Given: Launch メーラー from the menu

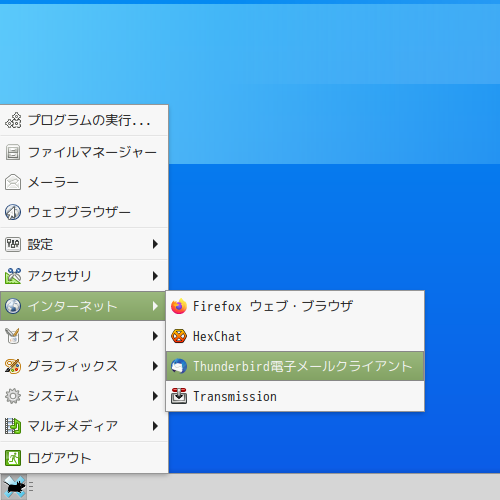Looking at the screenshot, I should coord(84,182).
